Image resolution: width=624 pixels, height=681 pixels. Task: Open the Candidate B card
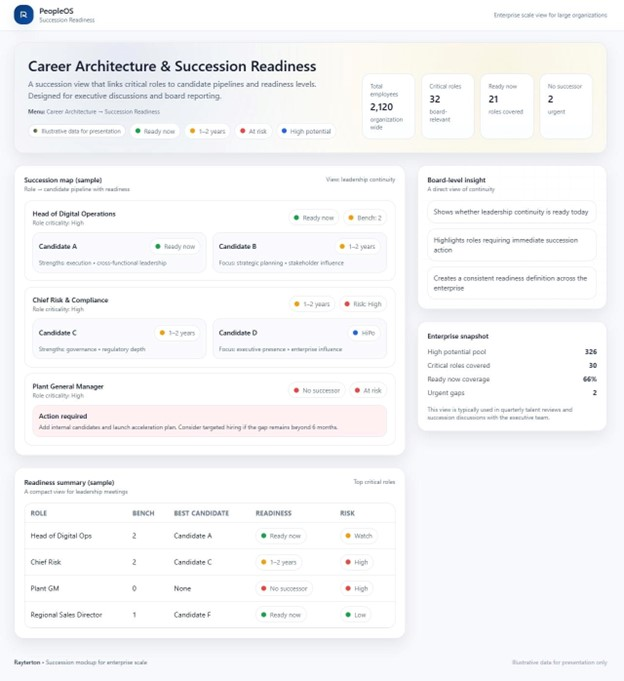coord(299,253)
